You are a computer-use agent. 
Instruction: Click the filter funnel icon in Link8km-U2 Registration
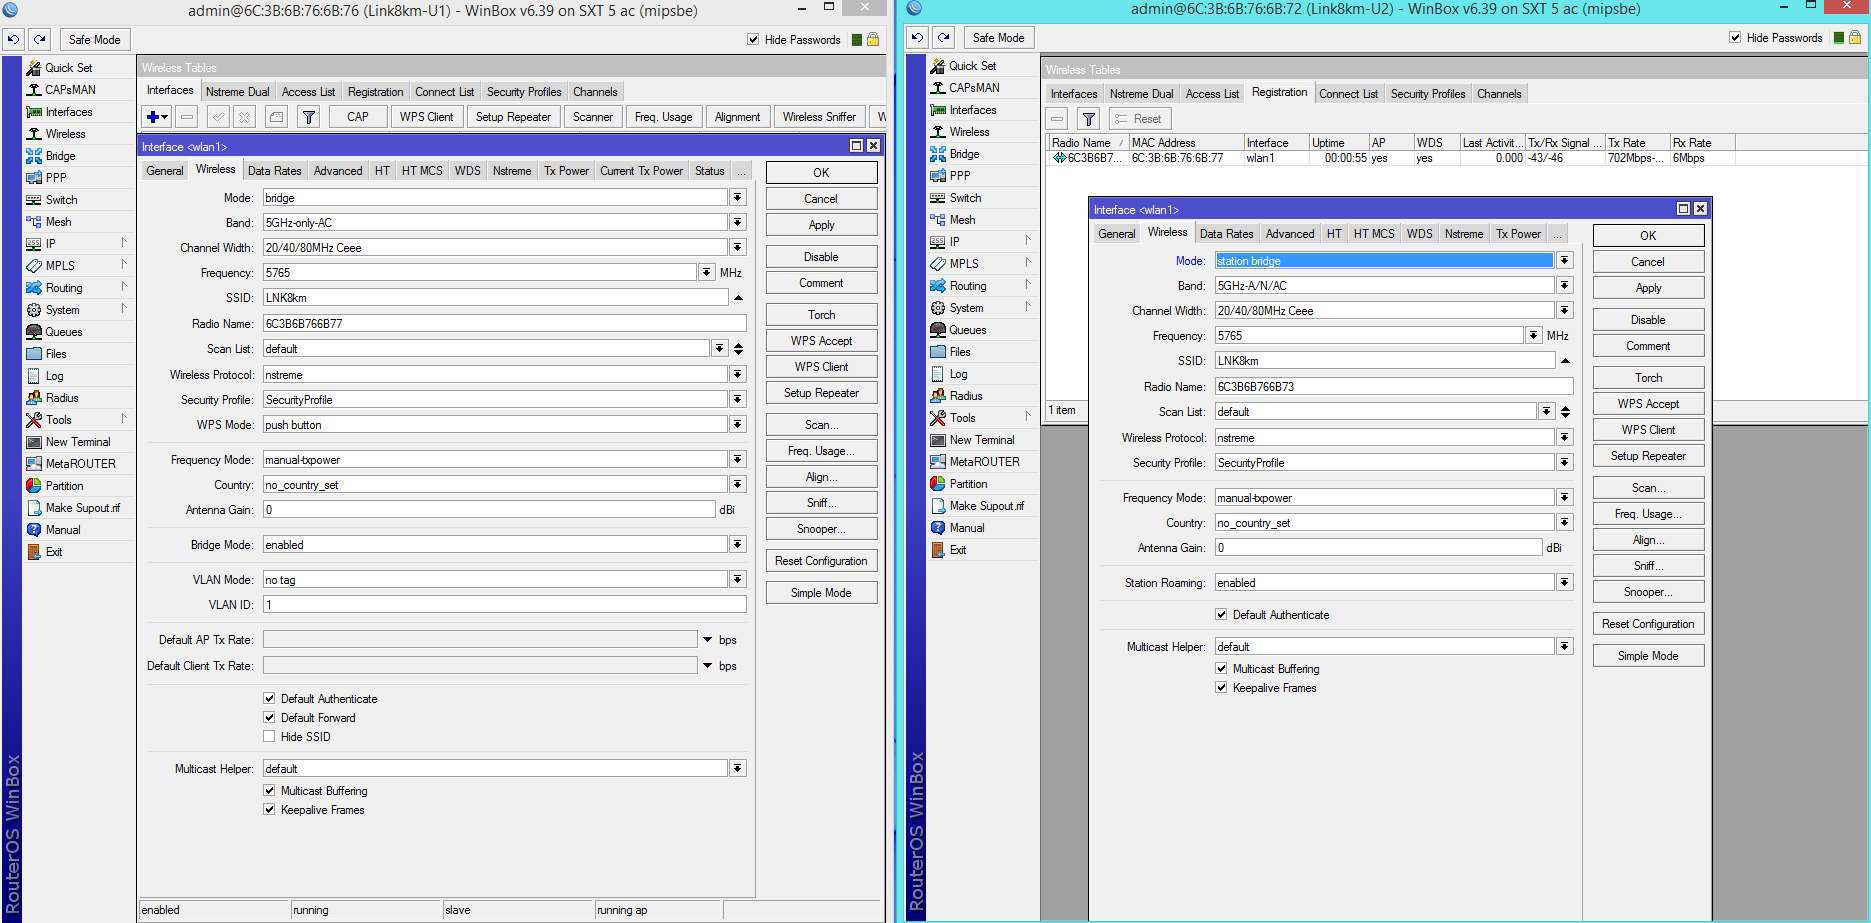[x=1089, y=119]
